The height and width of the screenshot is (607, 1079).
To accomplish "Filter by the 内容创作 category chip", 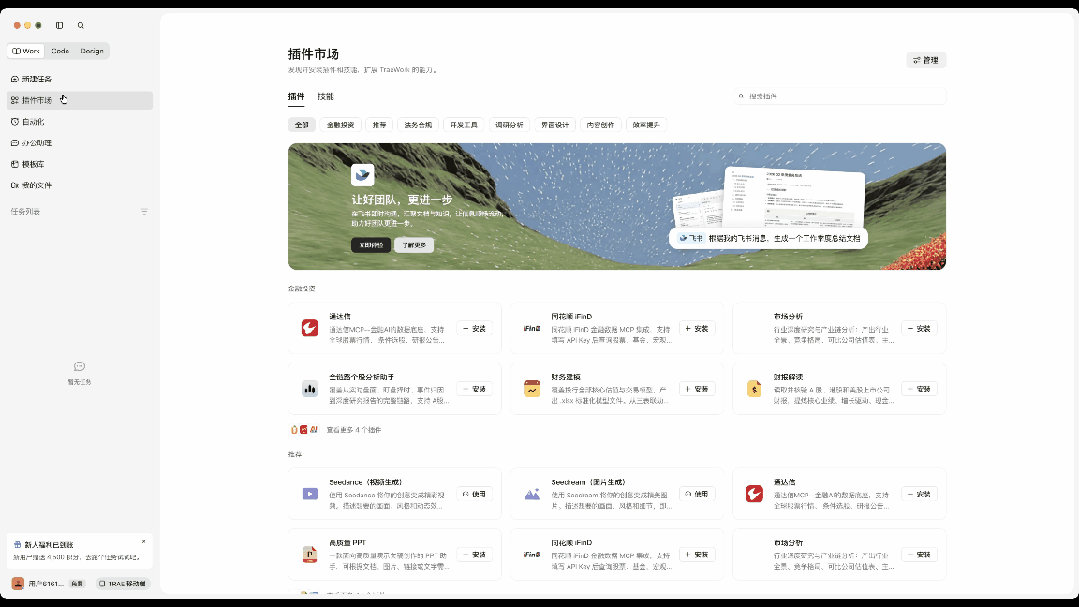I will click(x=601, y=125).
